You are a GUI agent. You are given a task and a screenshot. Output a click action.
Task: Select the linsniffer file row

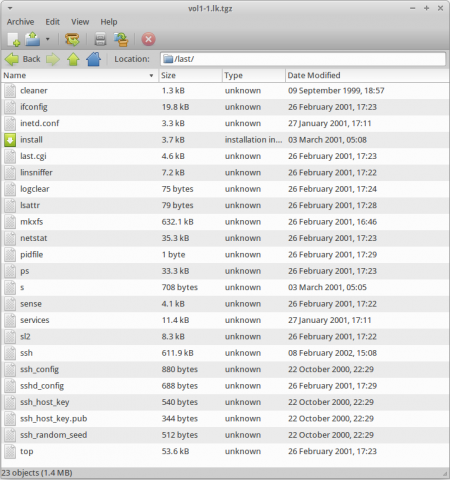point(225,173)
